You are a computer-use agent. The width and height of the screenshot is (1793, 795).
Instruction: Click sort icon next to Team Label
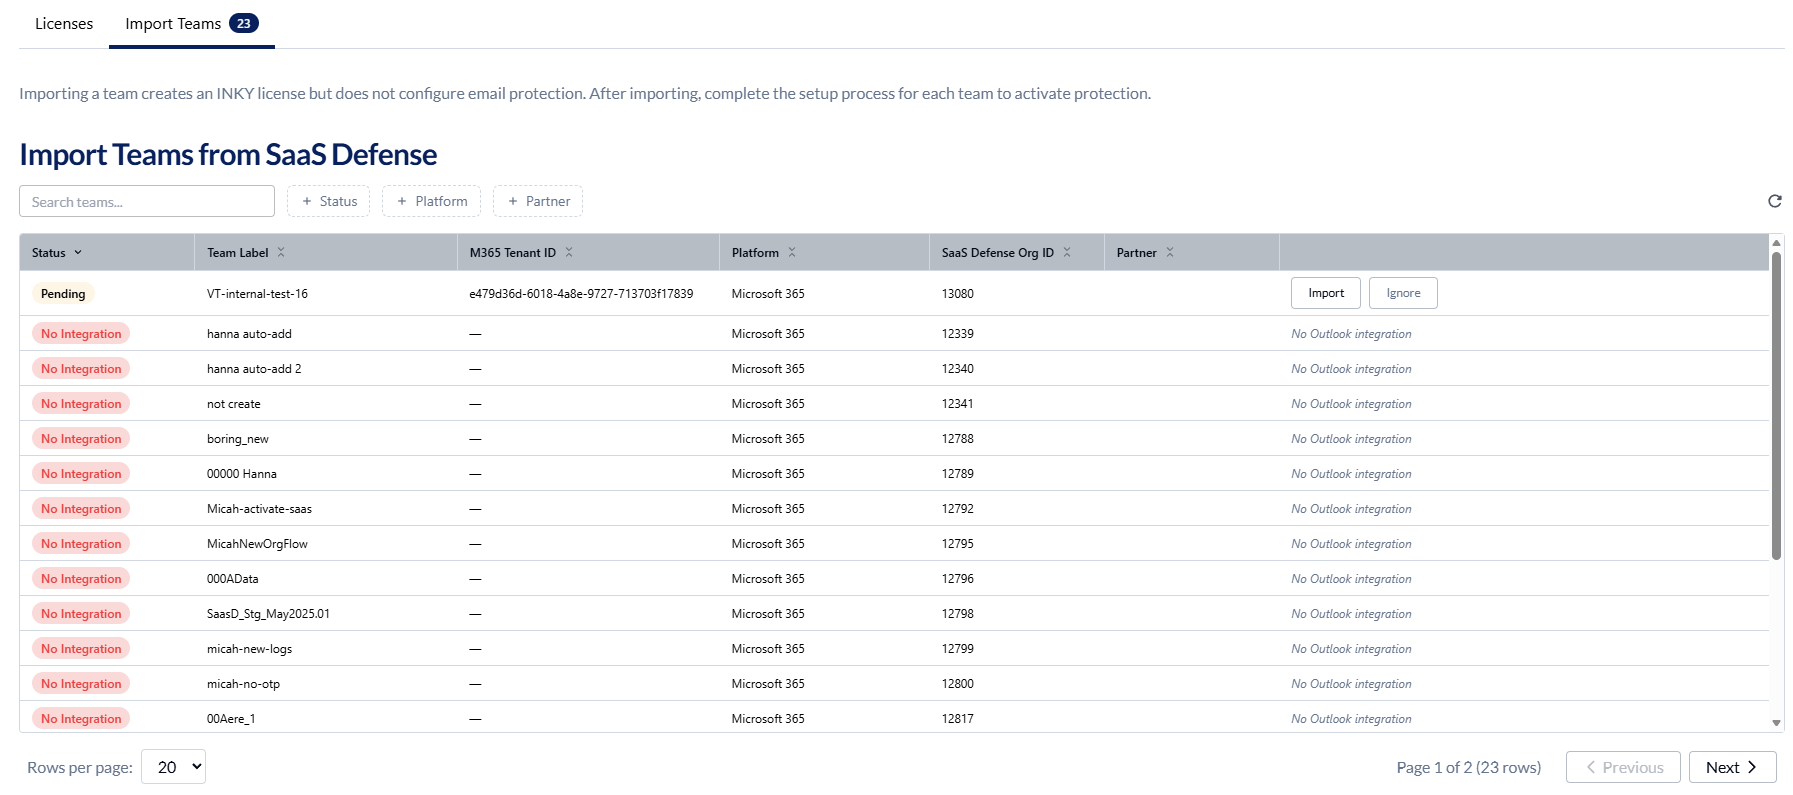(281, 252)
